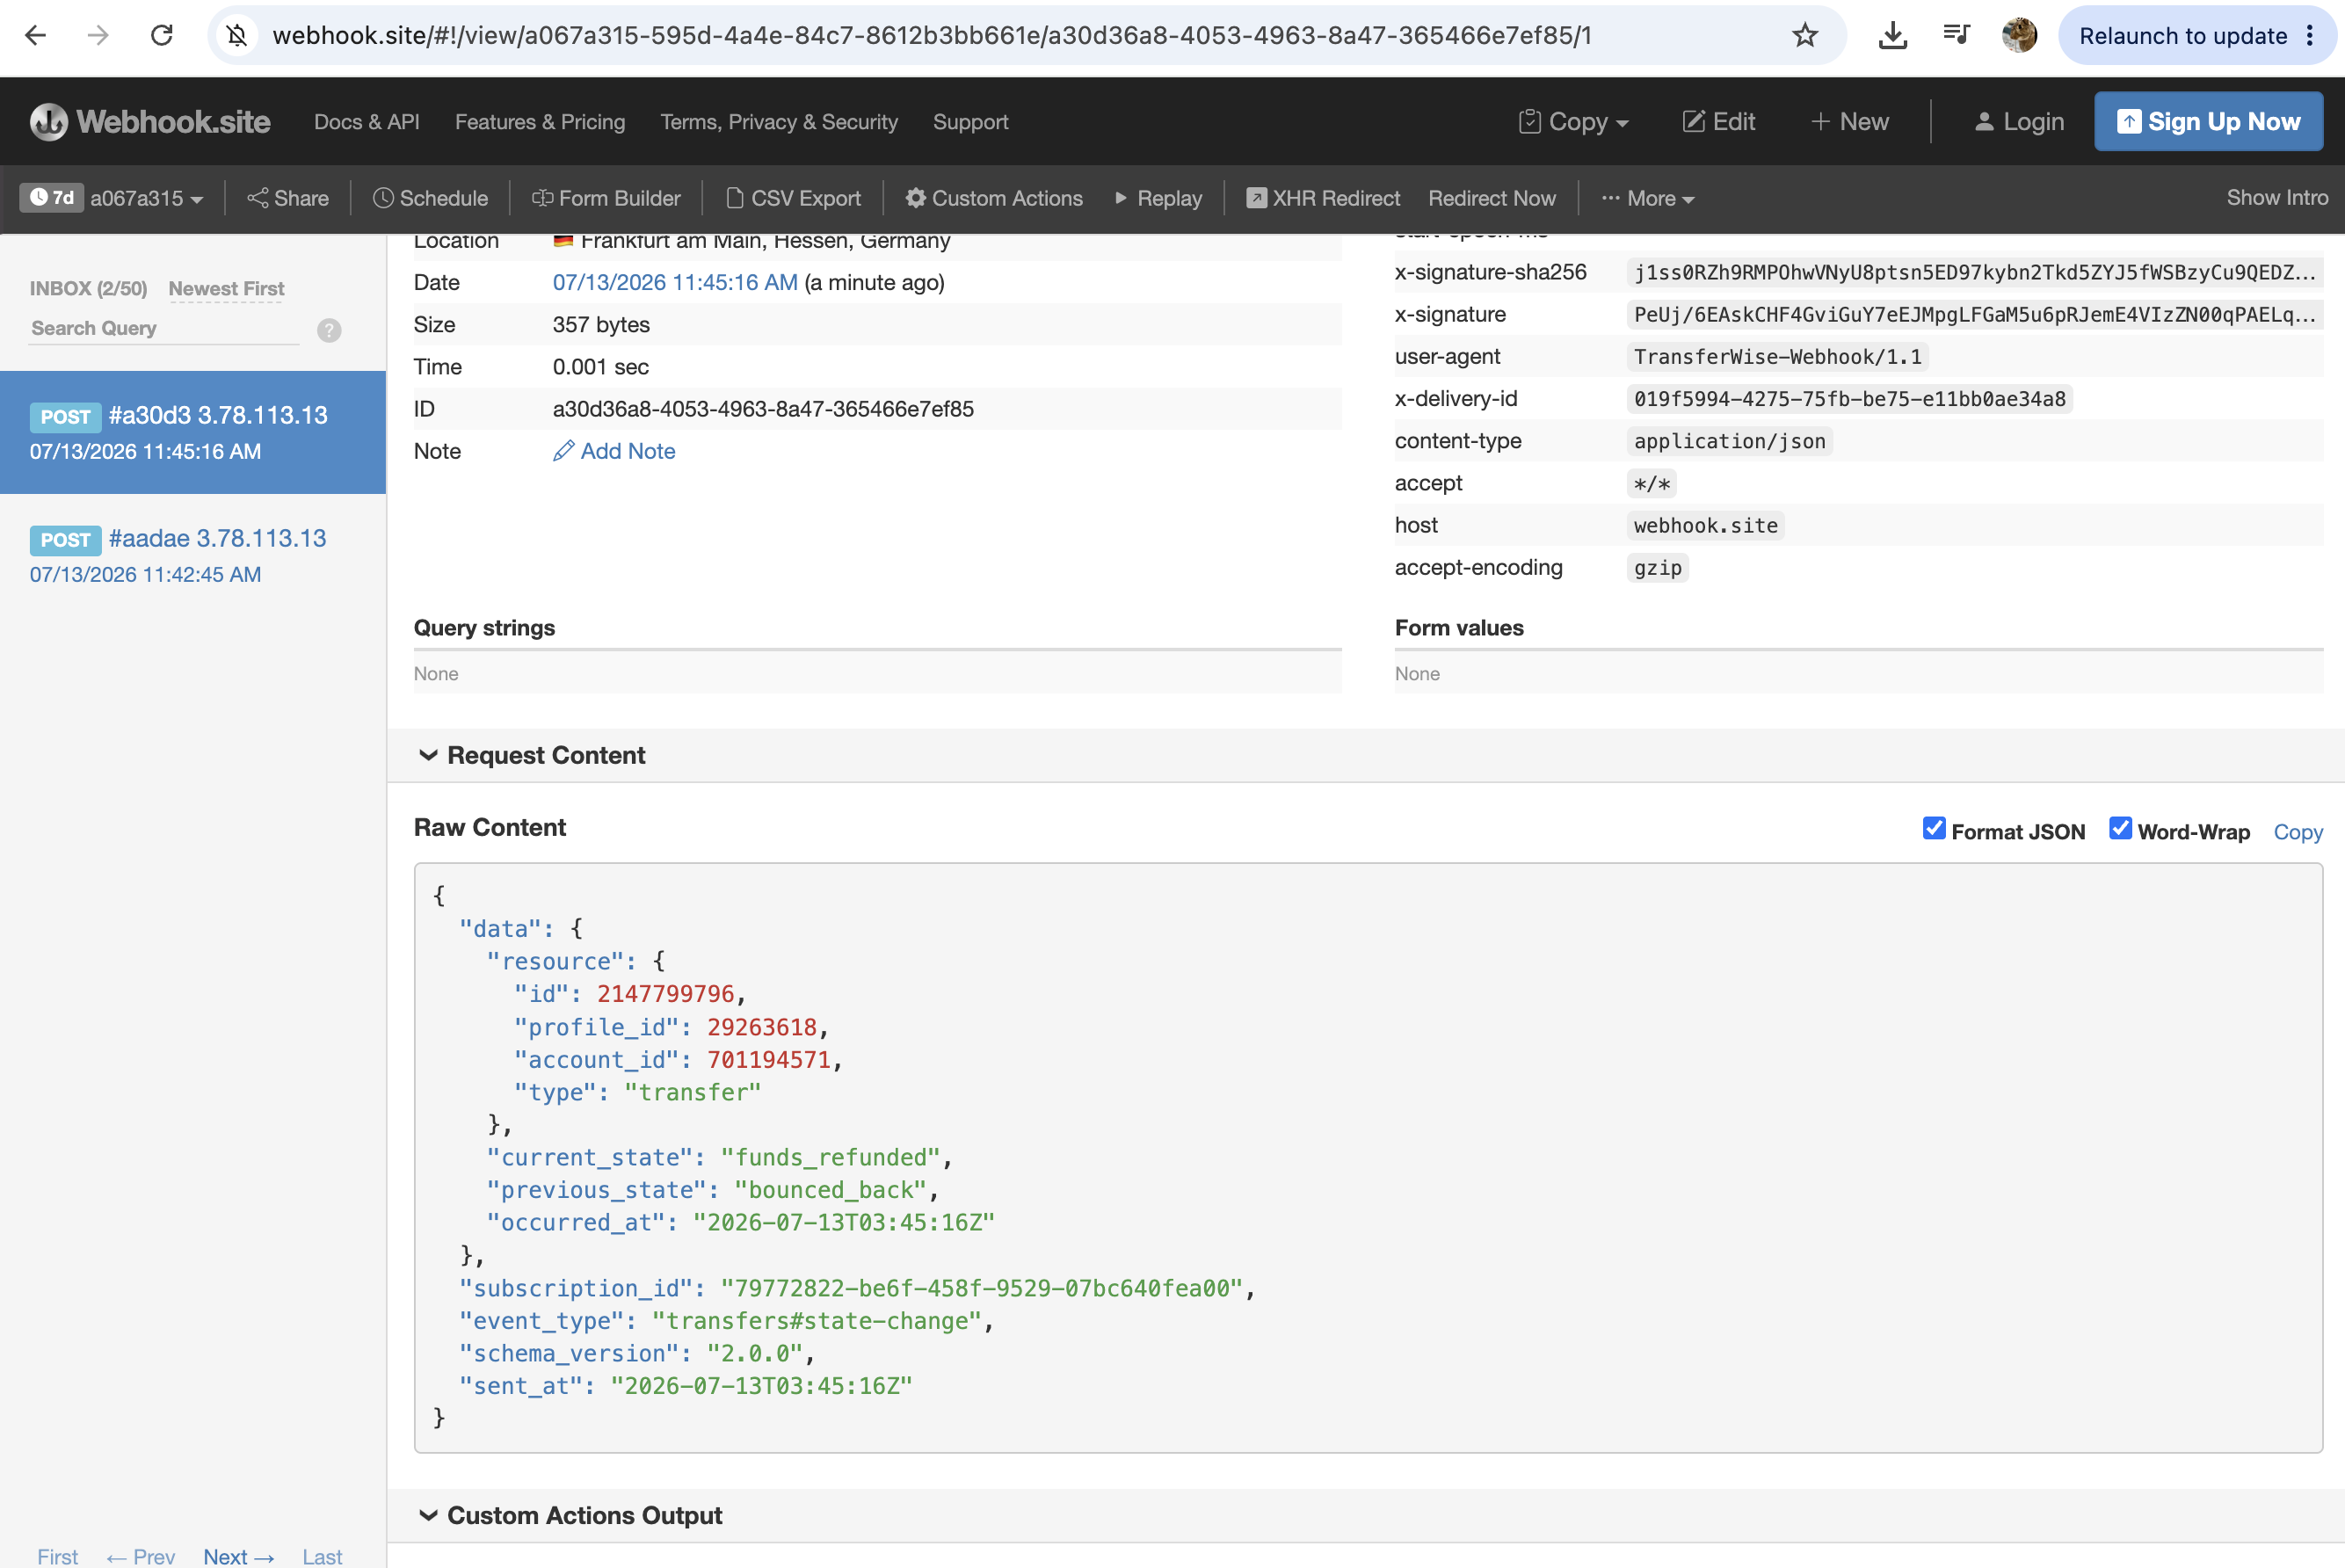Open Docs & API menu item
This screenshot has height=1568, width=2345.
pyautogui.click(x=367, y=122)
